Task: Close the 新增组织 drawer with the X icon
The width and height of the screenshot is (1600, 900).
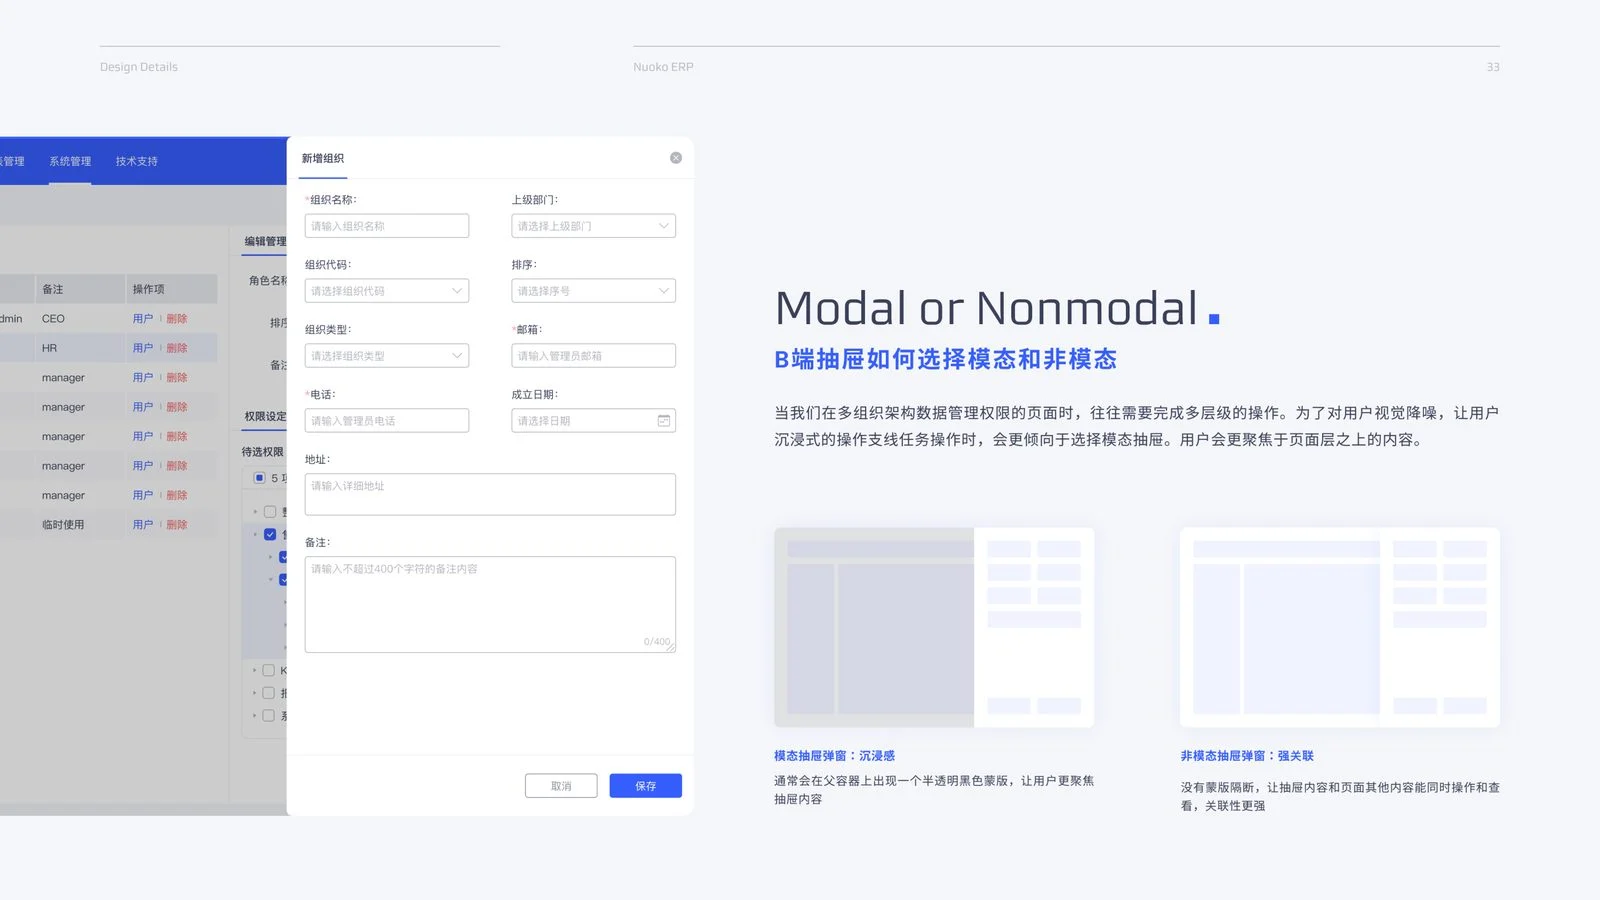Action: pos(676,158)
